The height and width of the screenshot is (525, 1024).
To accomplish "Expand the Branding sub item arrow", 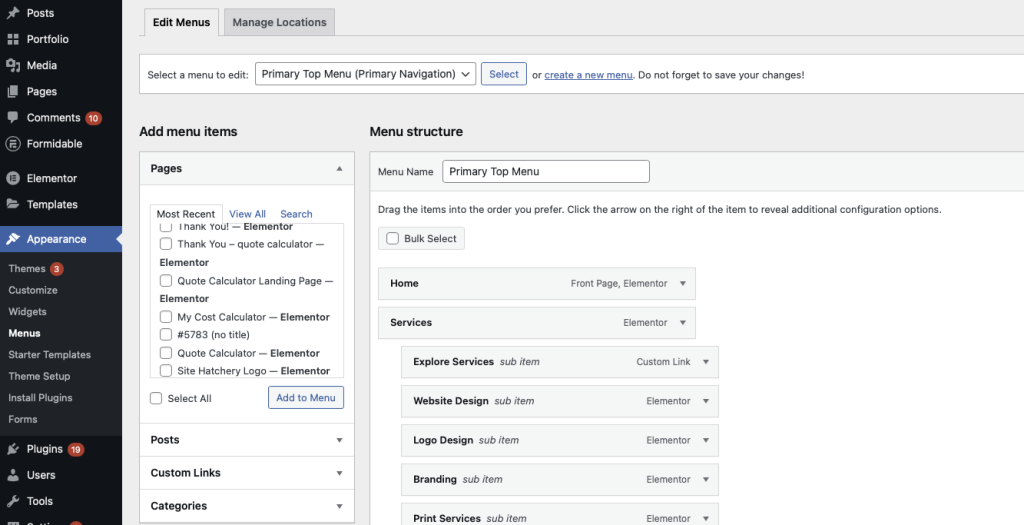I will pyautogui.click(x=705, y=479).
